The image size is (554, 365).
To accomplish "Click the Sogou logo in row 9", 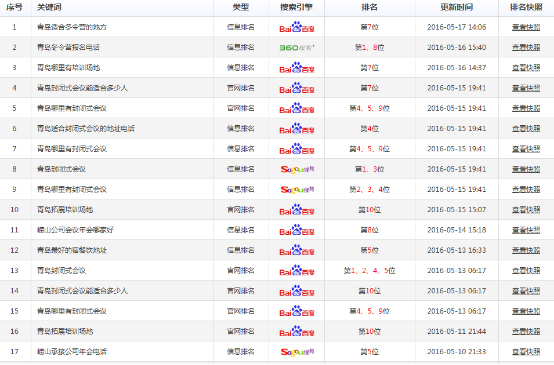I will [297, 190].
